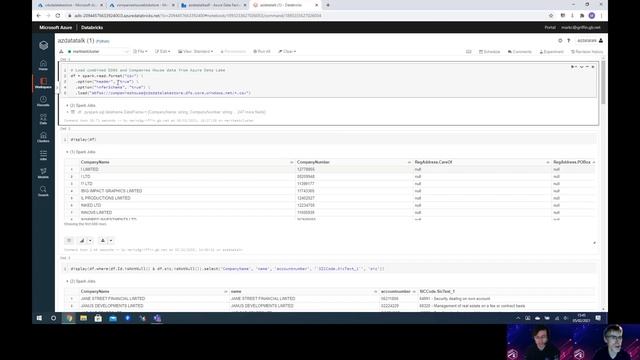The image size is (640, 360).
Task: Minimize the first notebook cell
Action: [587, 67]
